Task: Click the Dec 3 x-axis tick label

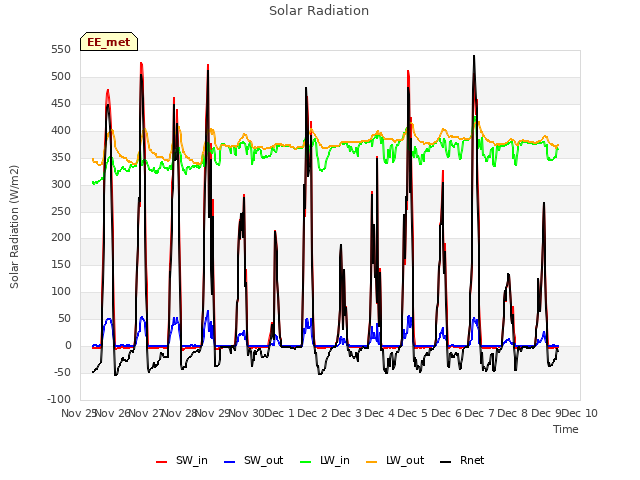Action: point(346,413)
